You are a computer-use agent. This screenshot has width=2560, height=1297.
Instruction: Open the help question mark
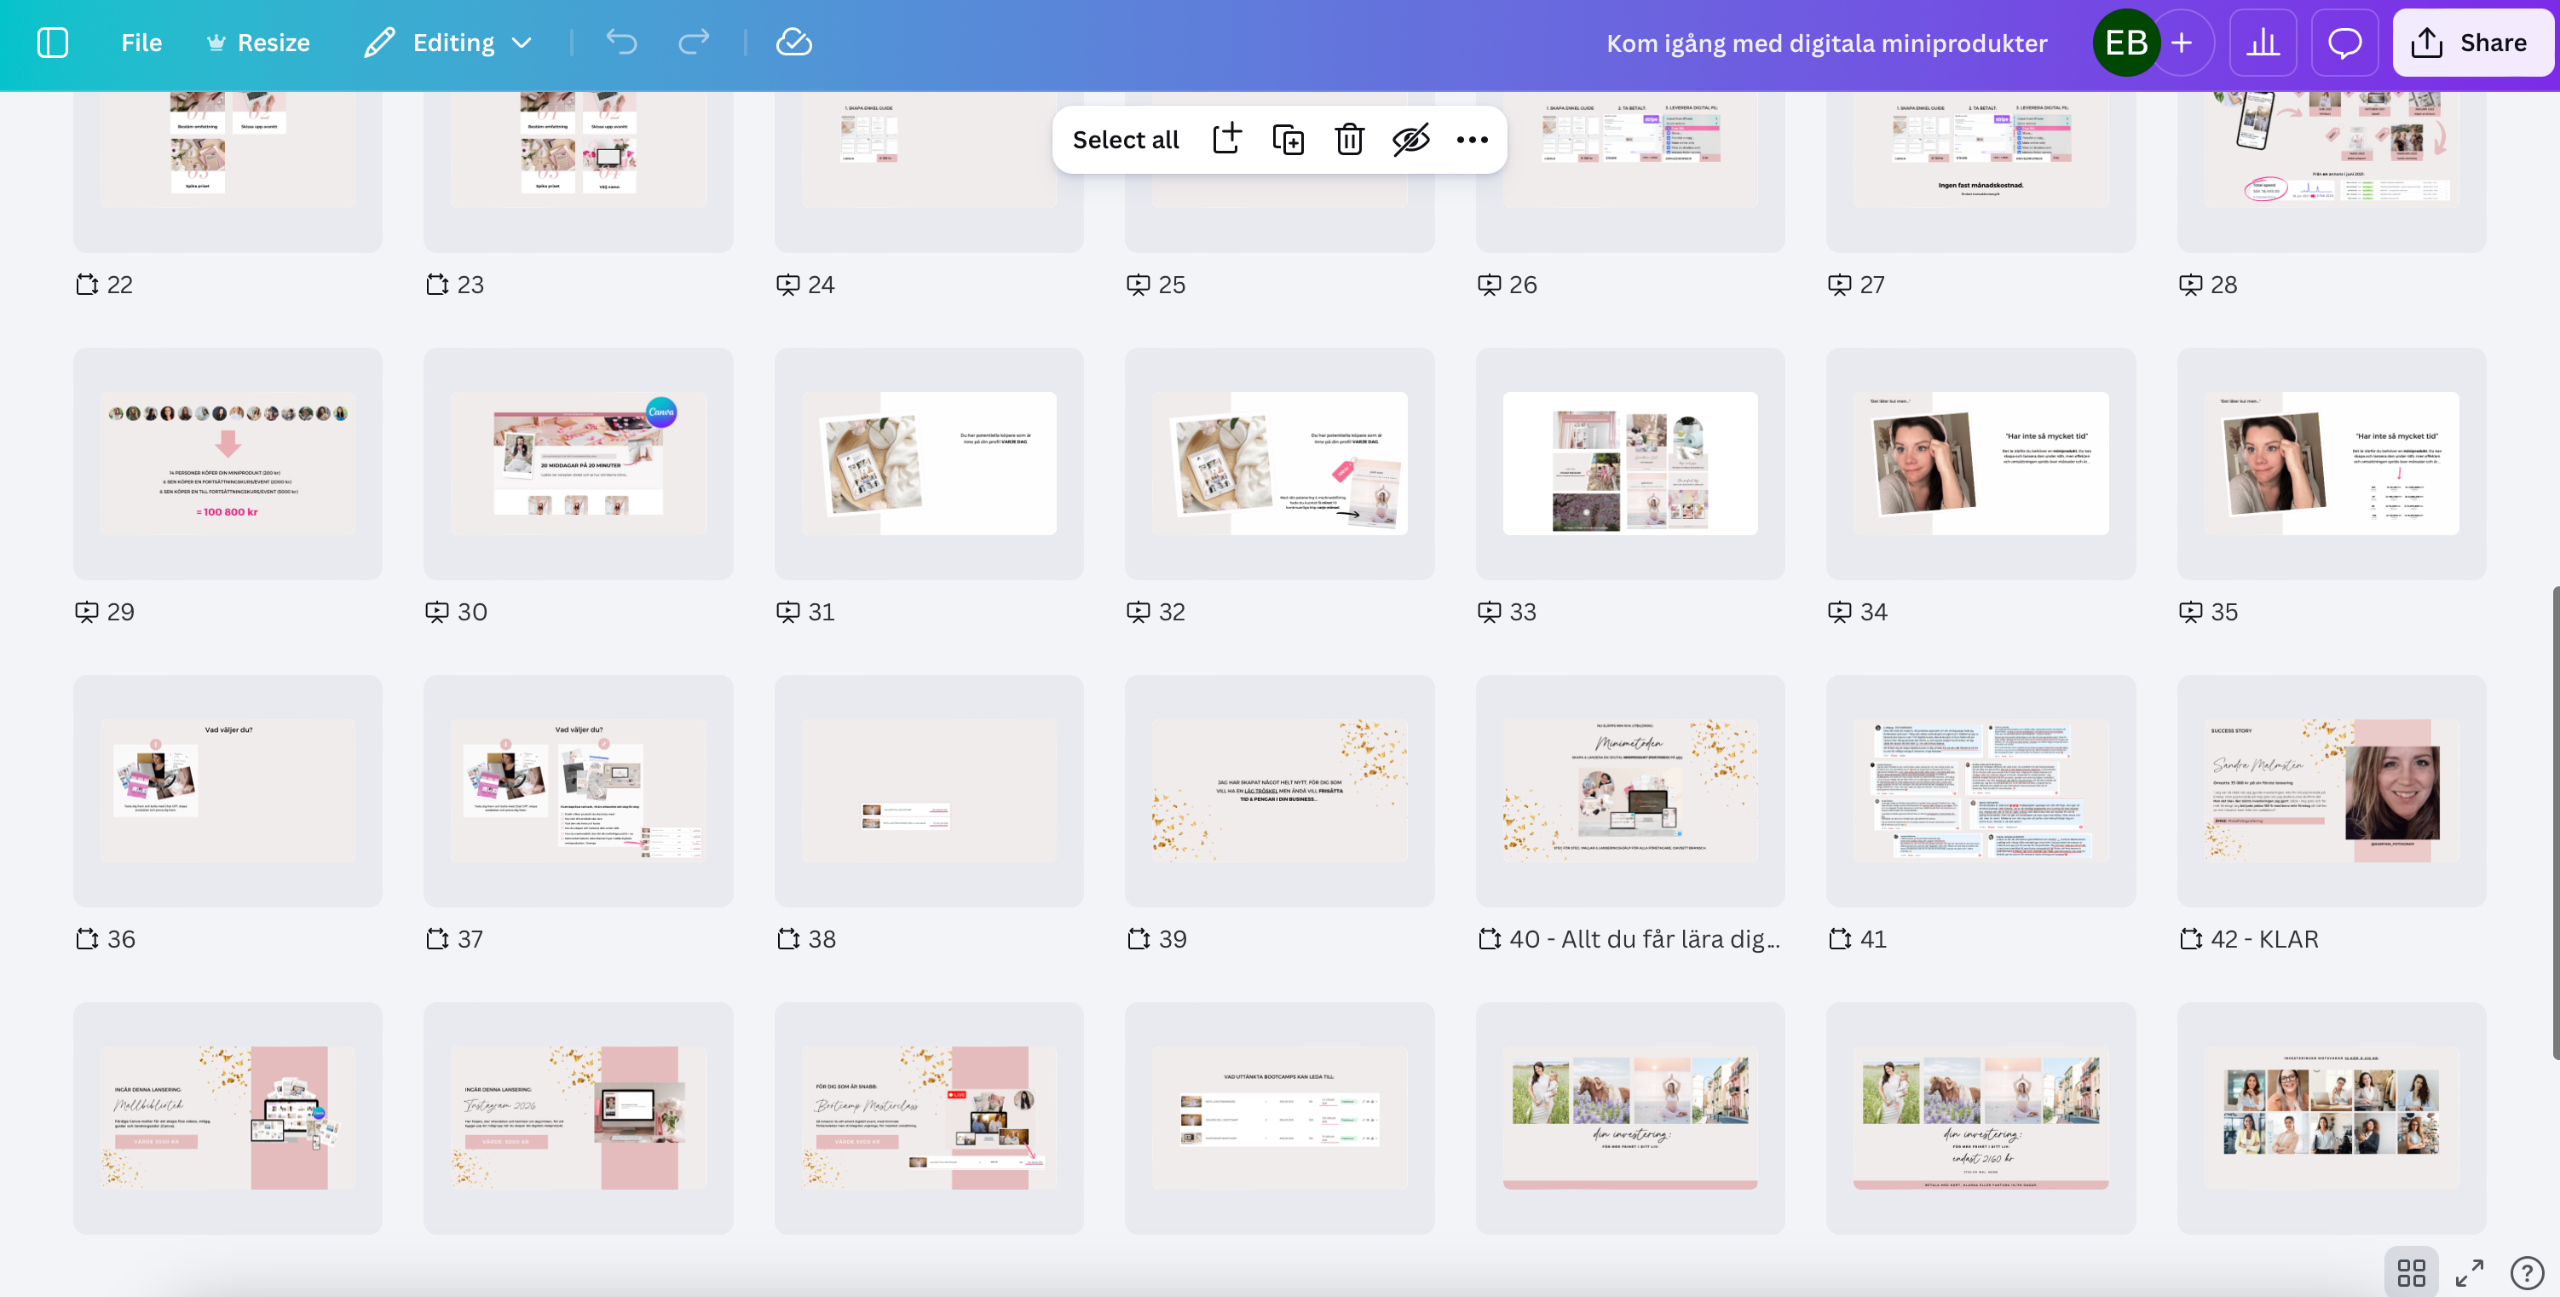coord(2527,1273)
